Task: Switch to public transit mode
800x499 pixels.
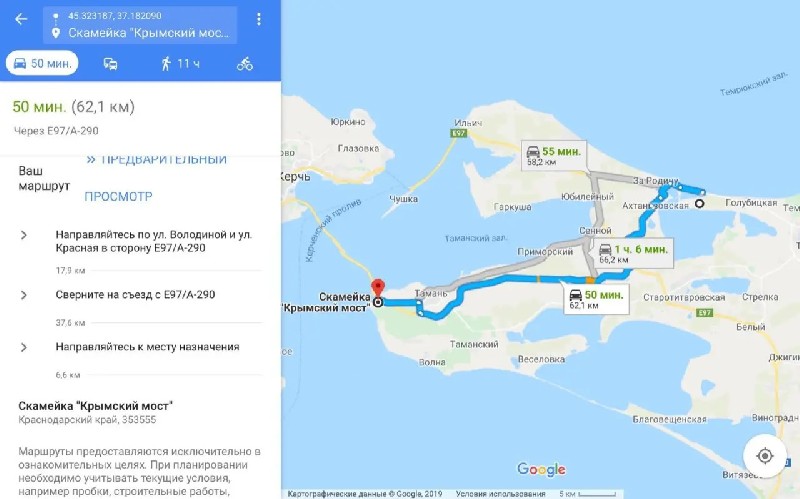Action: click(111, 64)
